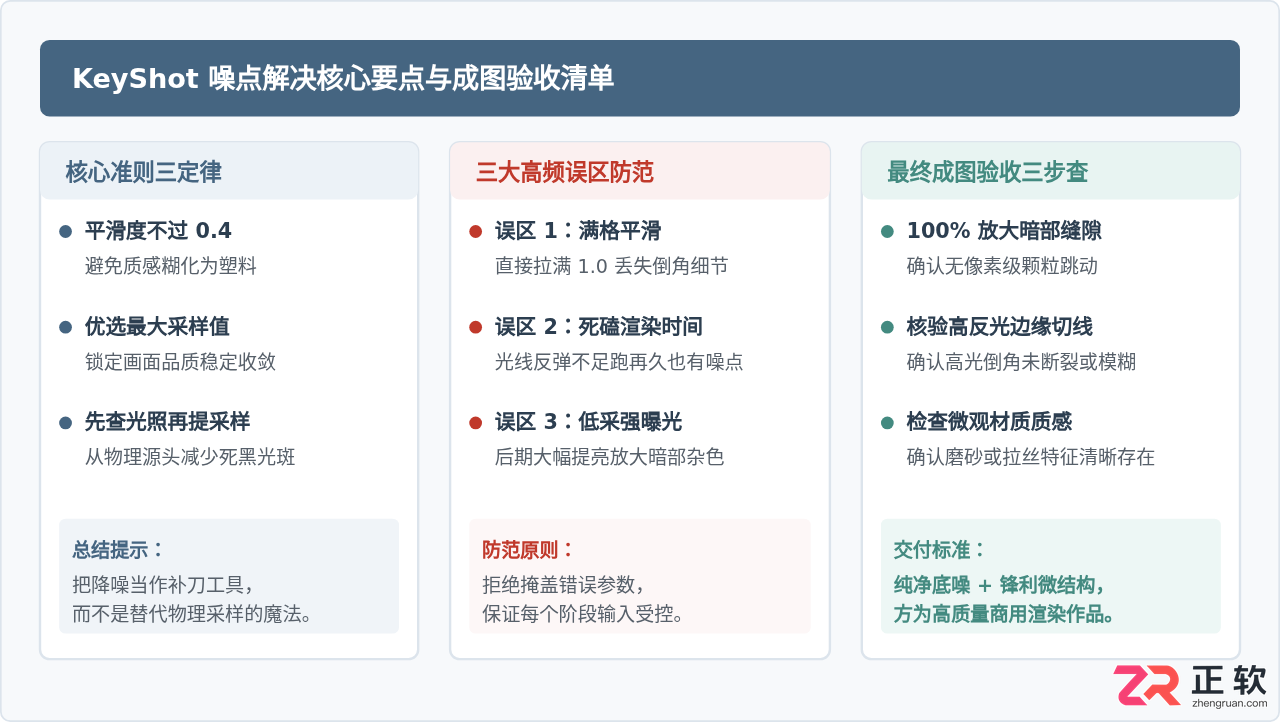
Task: Click the line '把降噪当作补刀工具，'
Action: (x=161, y=584)
